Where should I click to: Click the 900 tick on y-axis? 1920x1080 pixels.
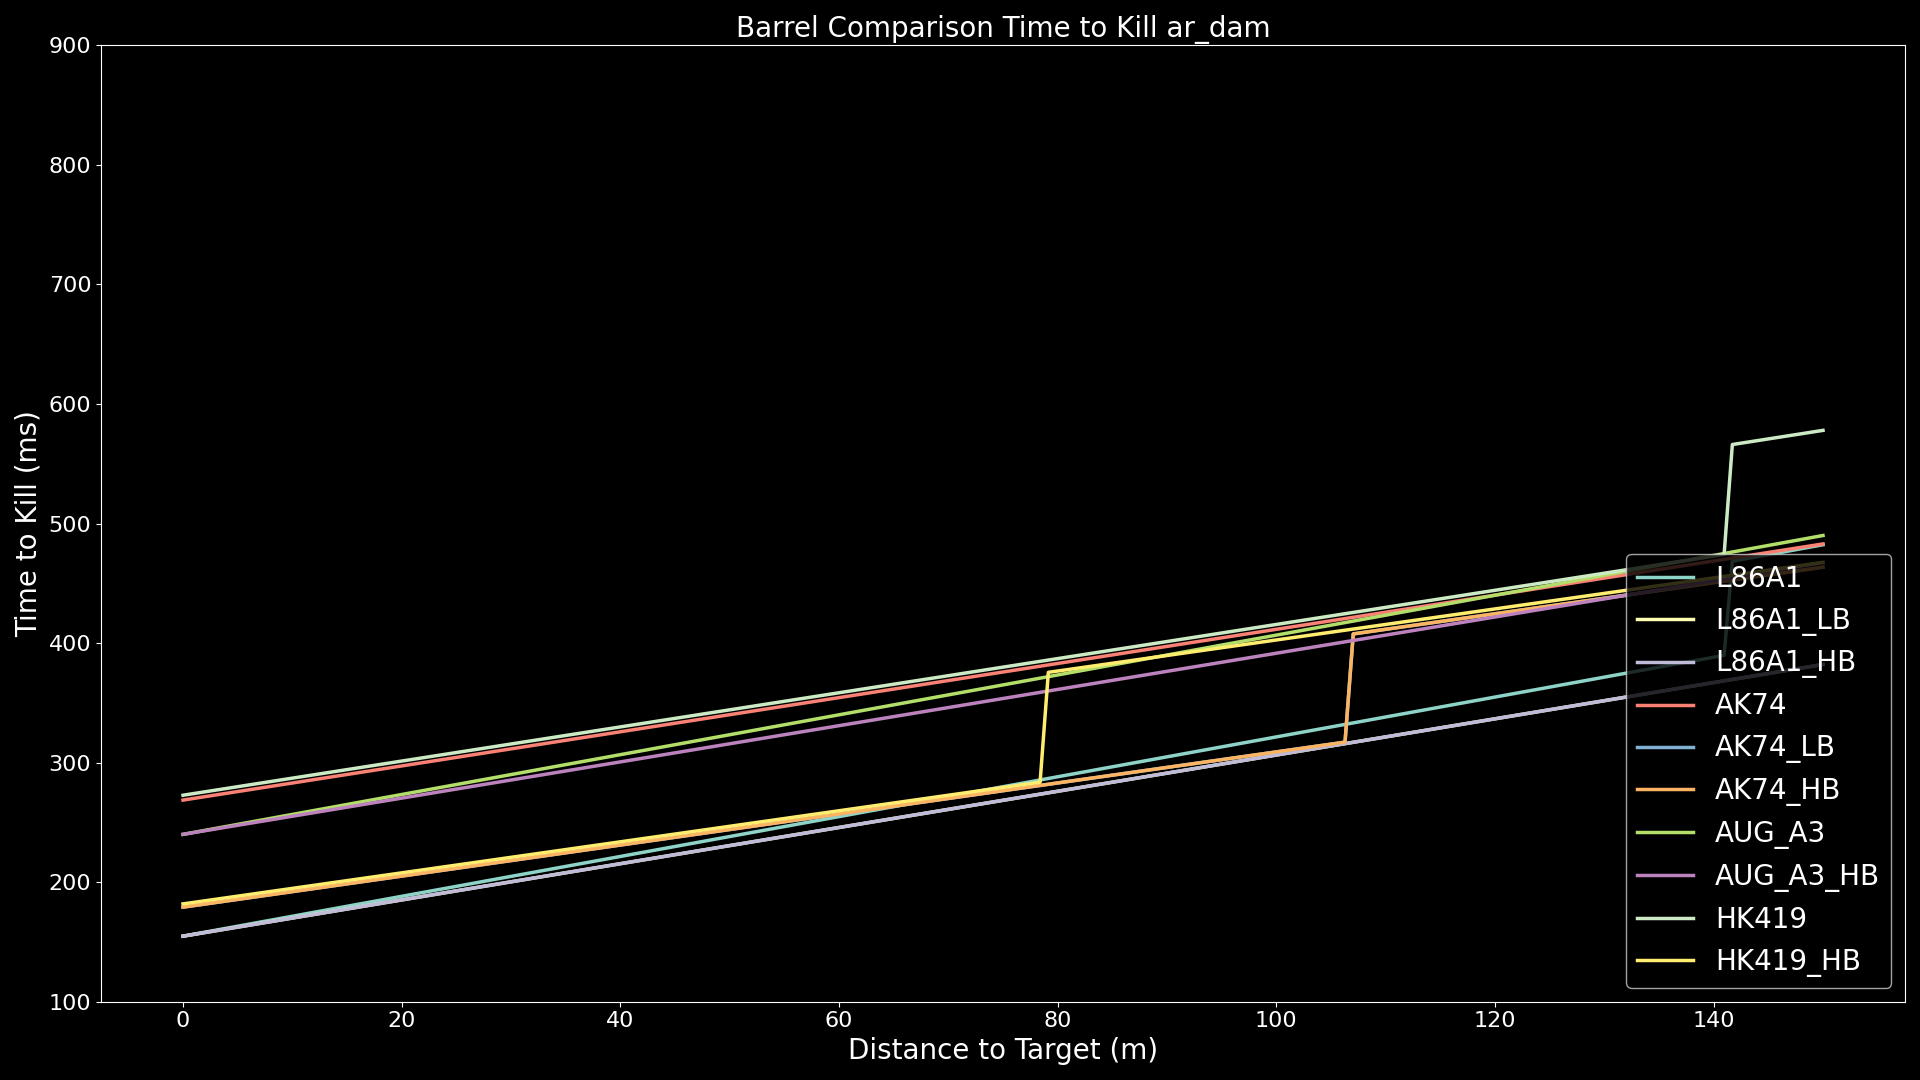coord(69,46)
